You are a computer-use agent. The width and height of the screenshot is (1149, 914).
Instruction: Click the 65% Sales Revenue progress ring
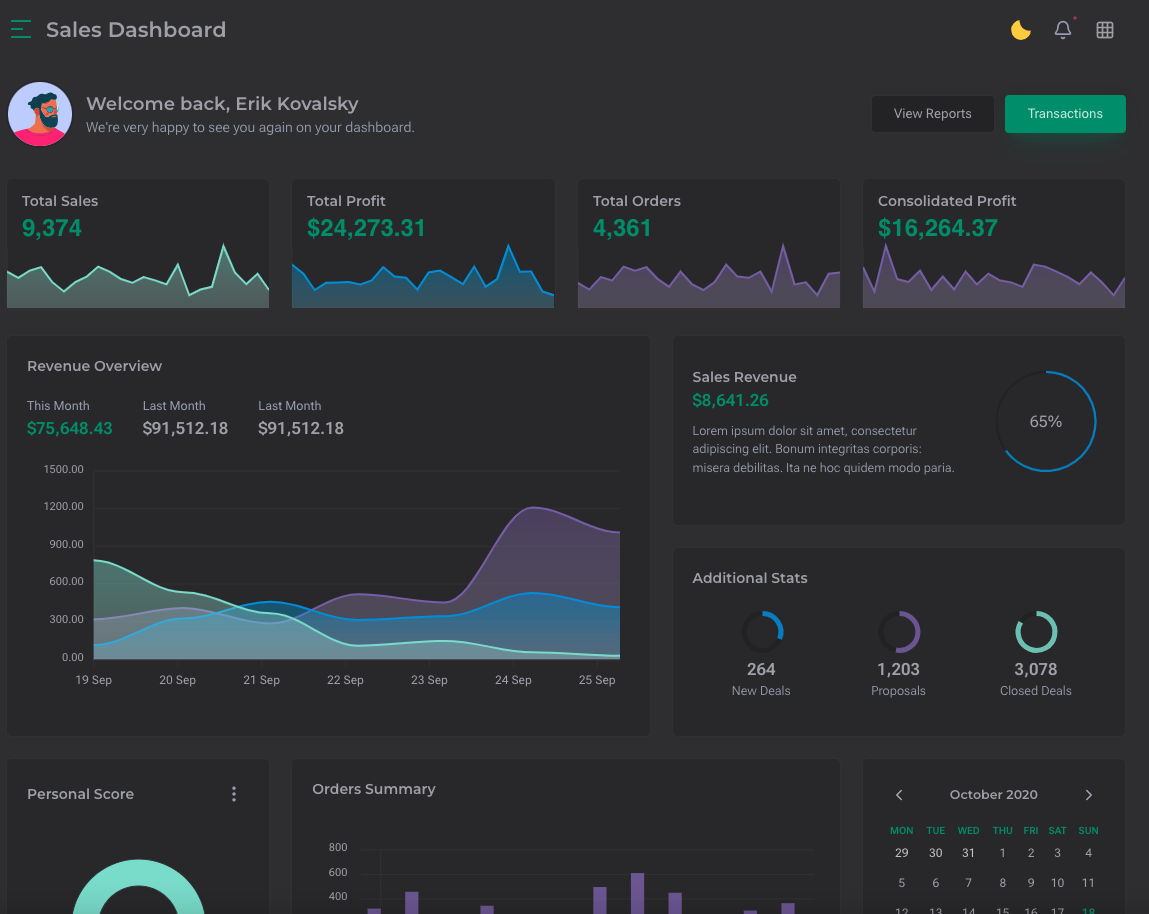point(1046,422)
